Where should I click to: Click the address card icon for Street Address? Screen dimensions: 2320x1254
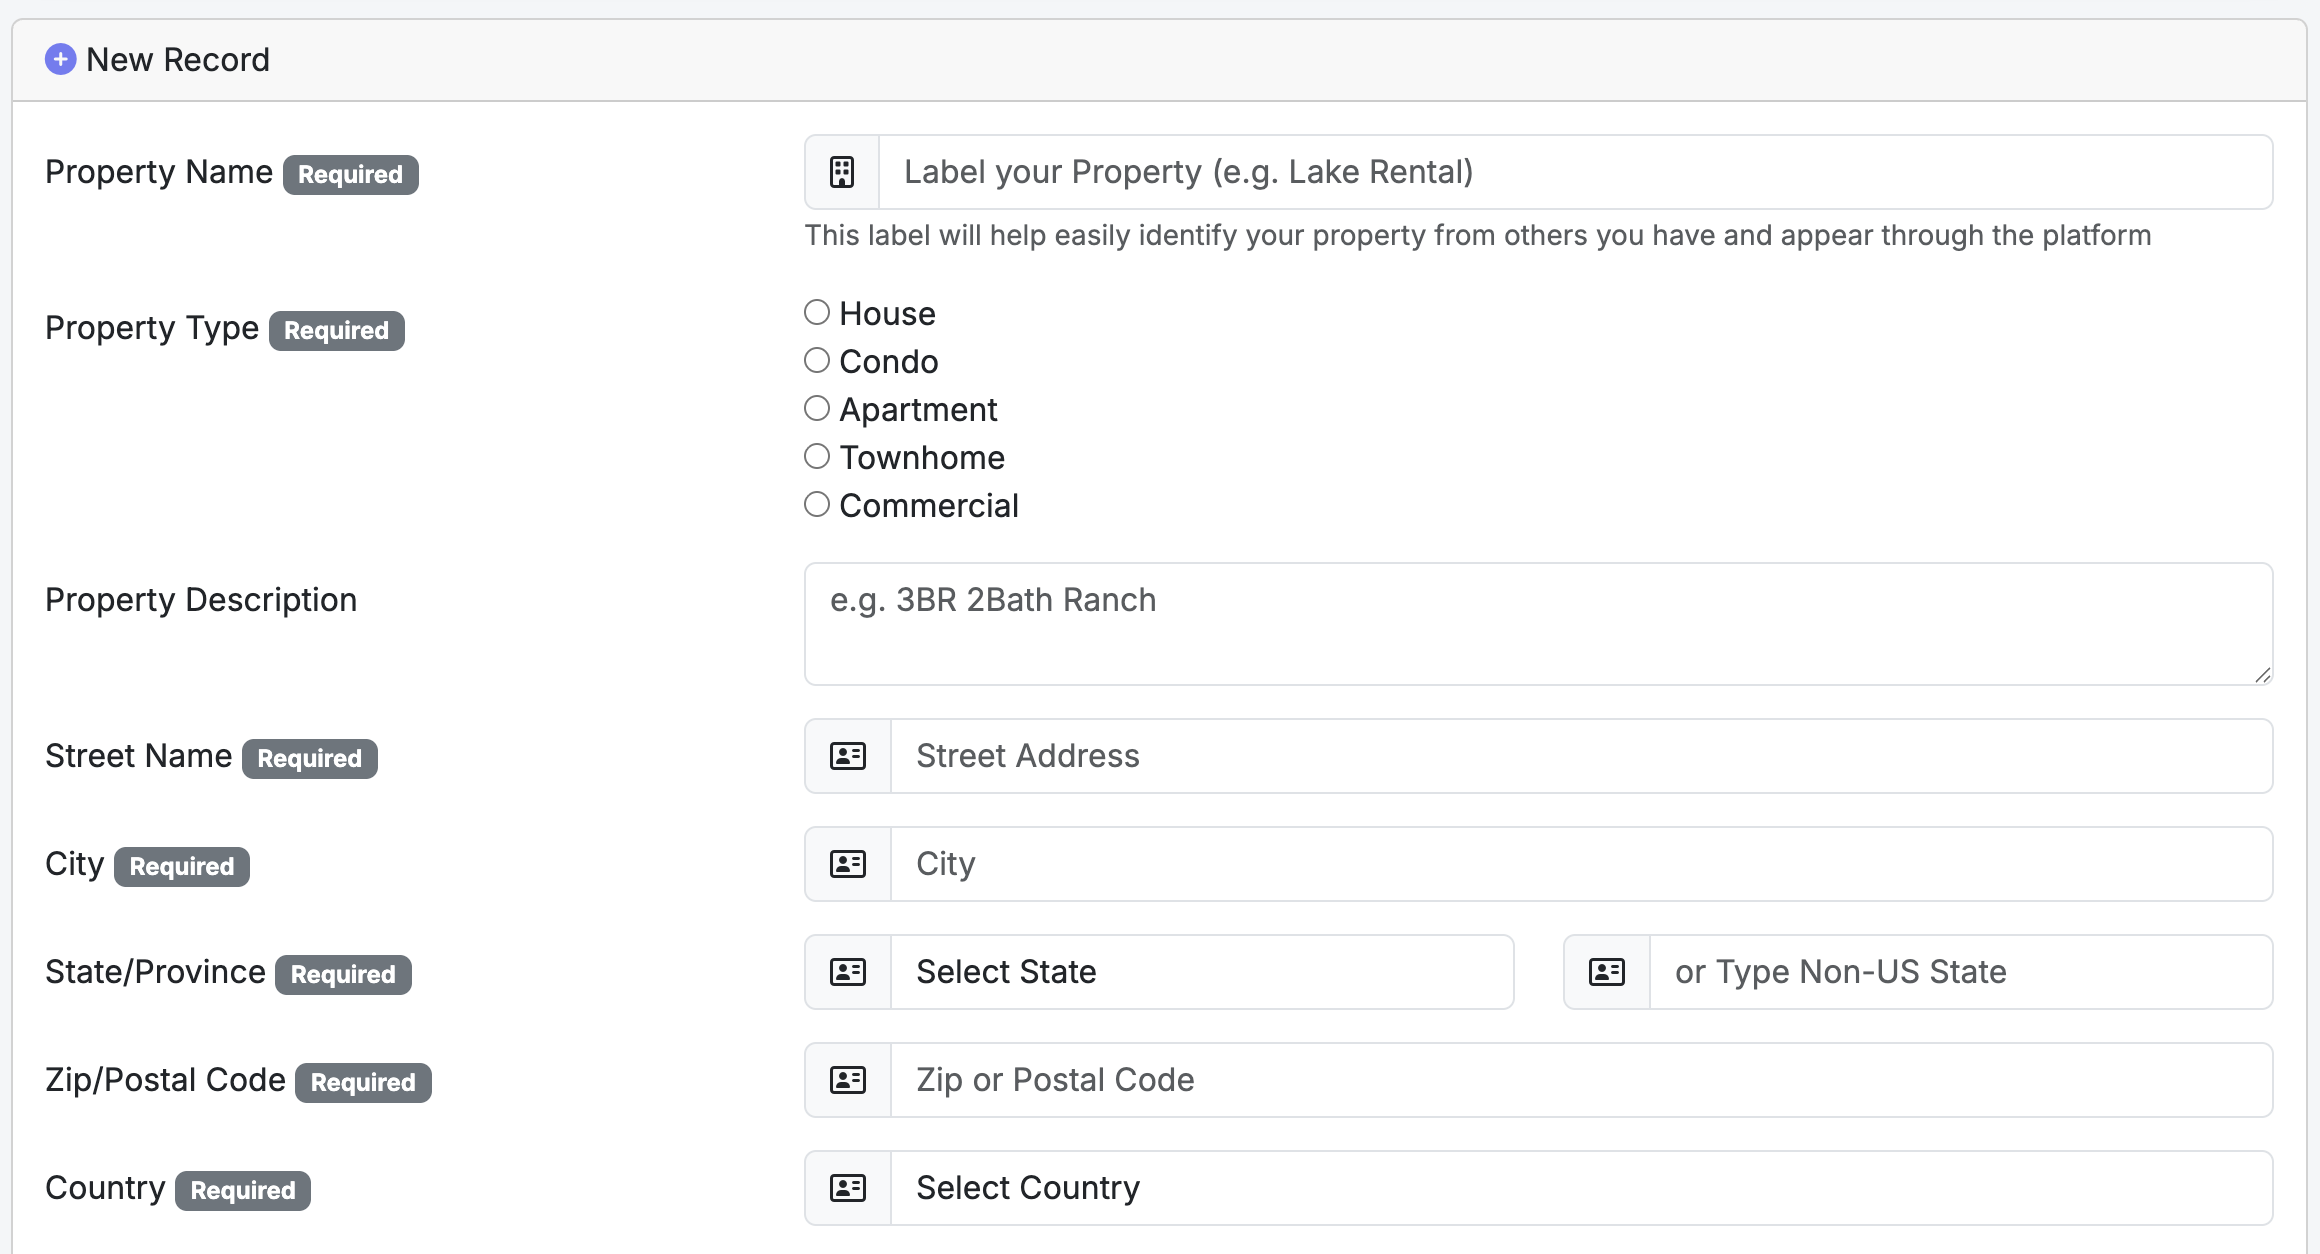coord(848,756)
